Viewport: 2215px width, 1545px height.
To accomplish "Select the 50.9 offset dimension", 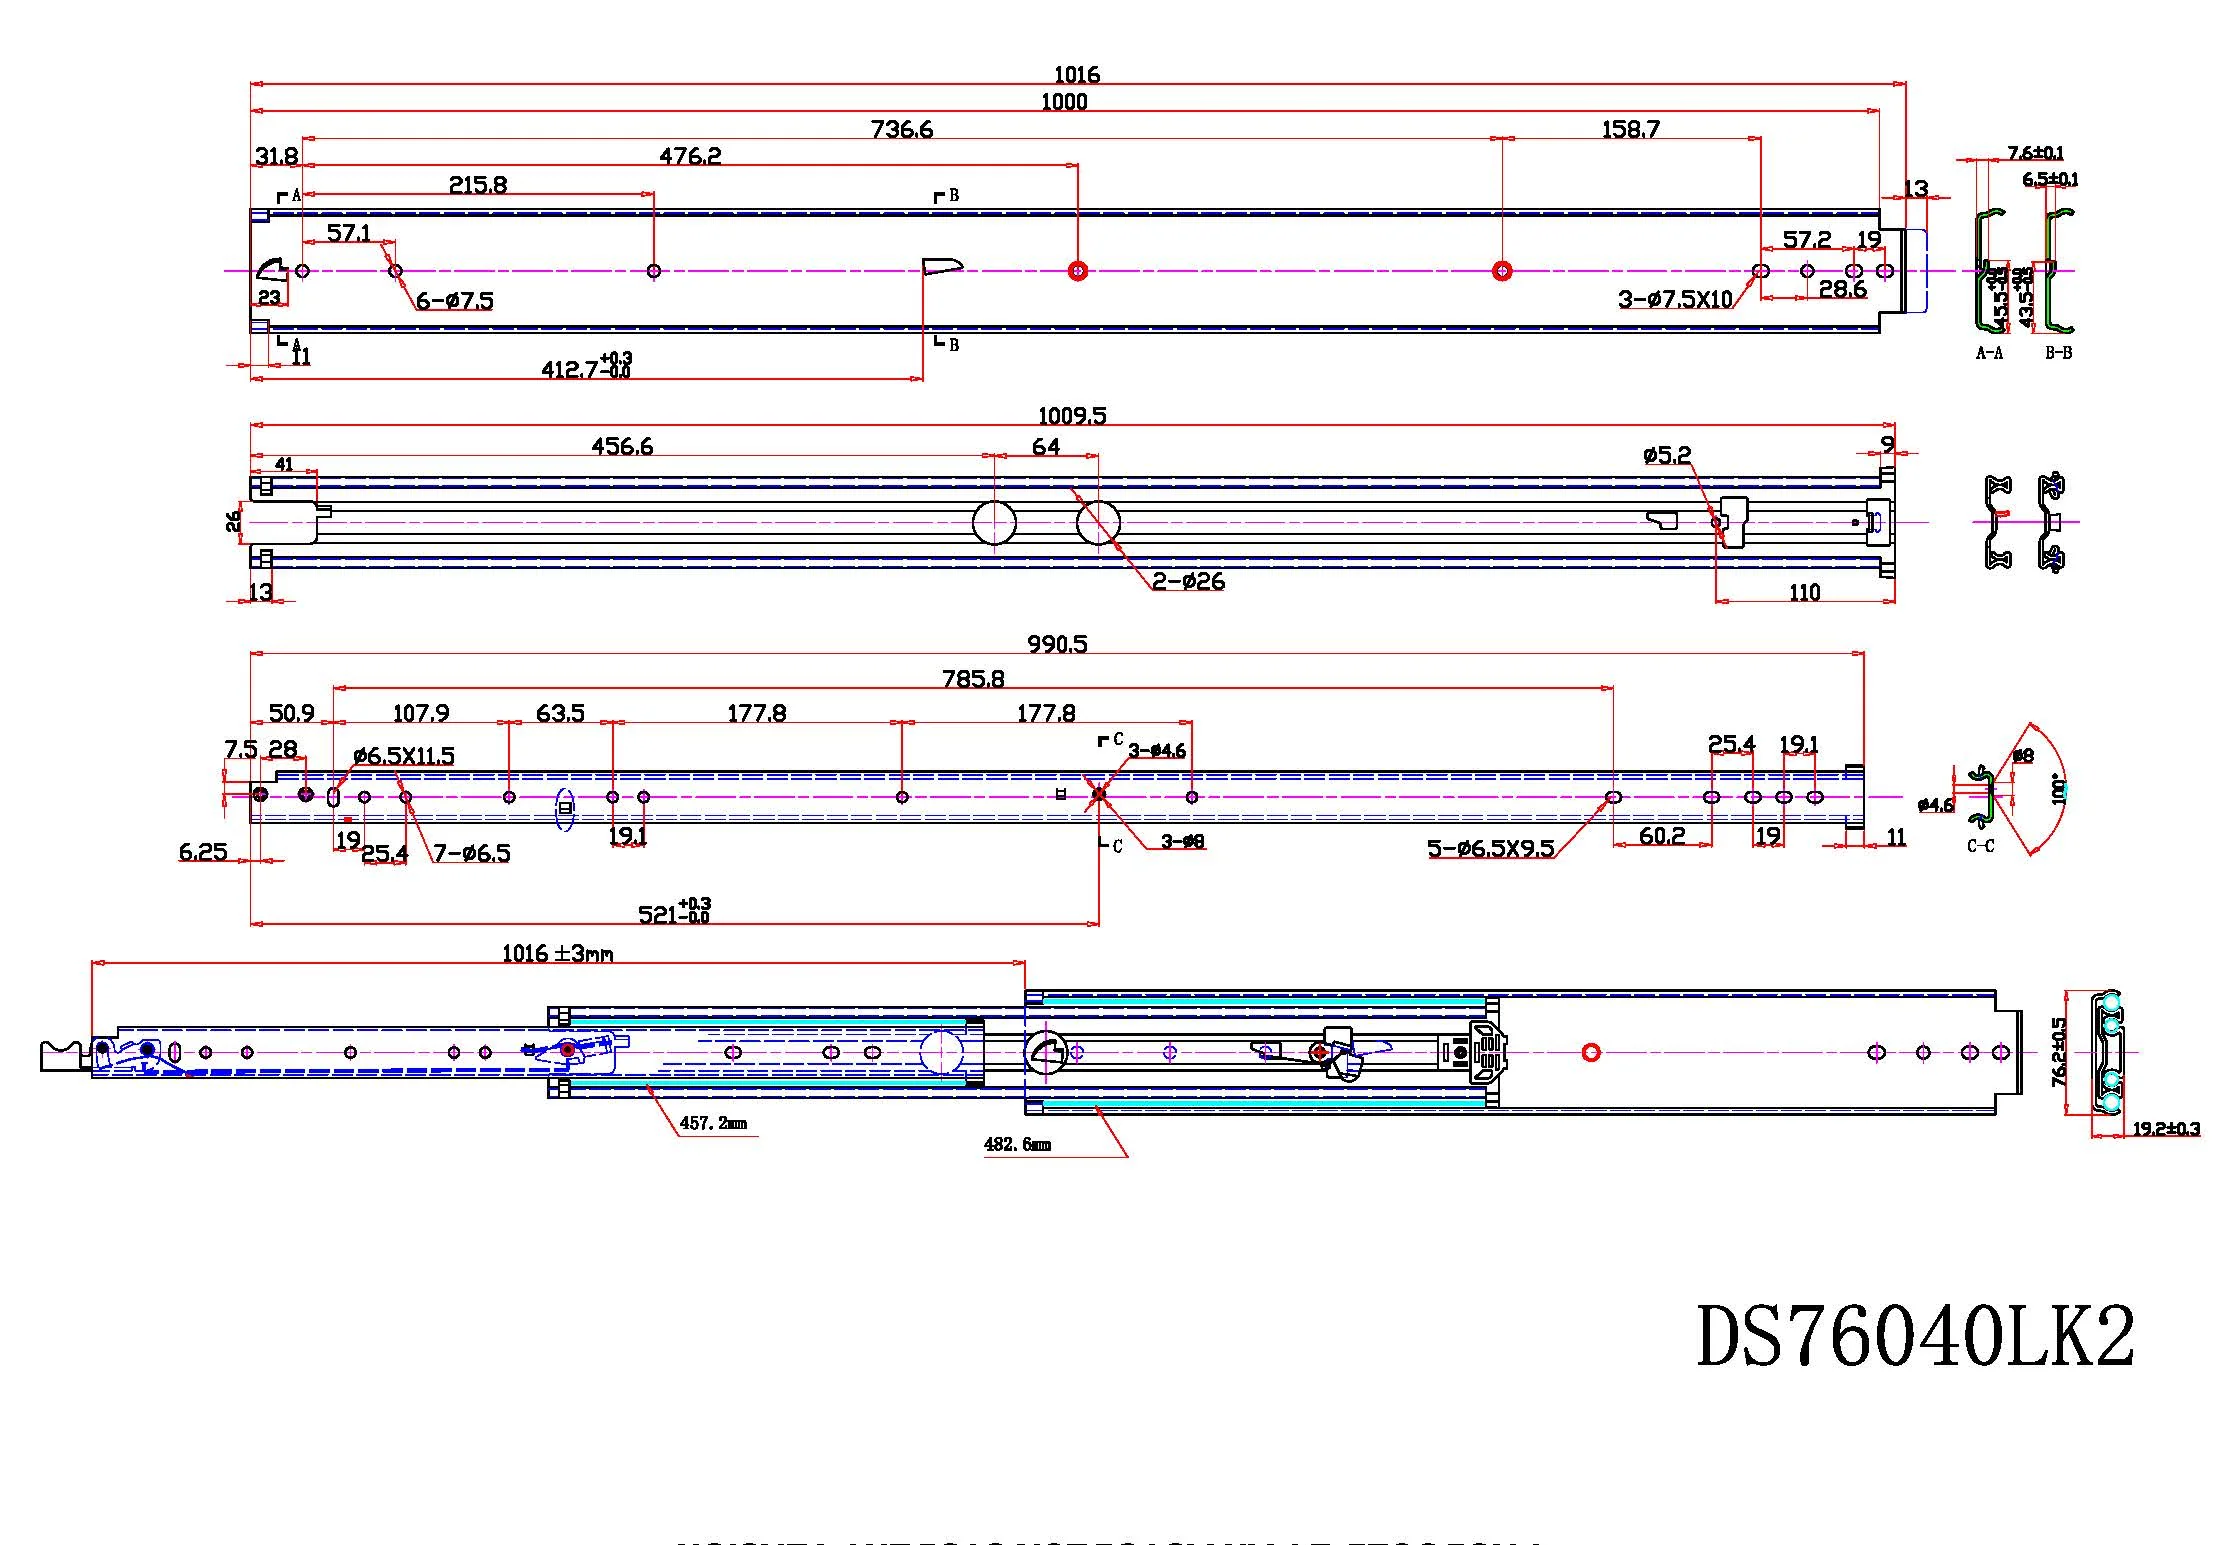I will [292, 713].
